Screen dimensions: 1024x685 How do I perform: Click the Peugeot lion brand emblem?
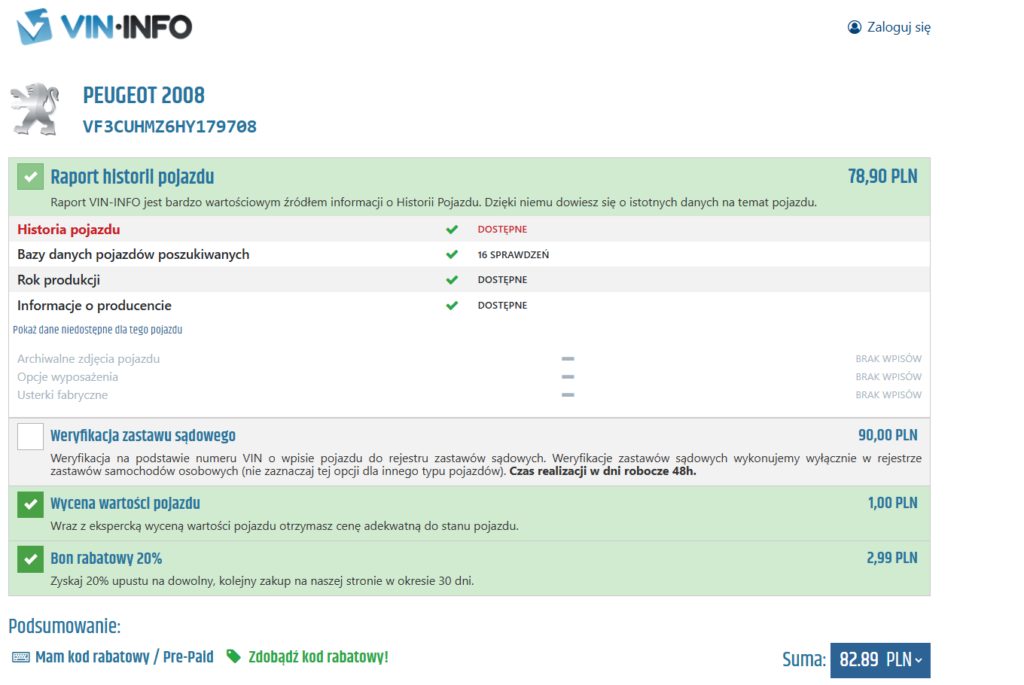36,110
